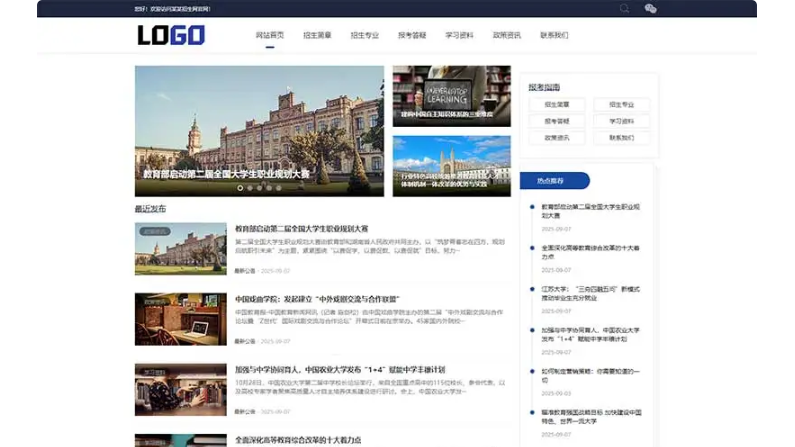
Task: Click the welcome greeting text in top bar
Action: click(172, 9)
